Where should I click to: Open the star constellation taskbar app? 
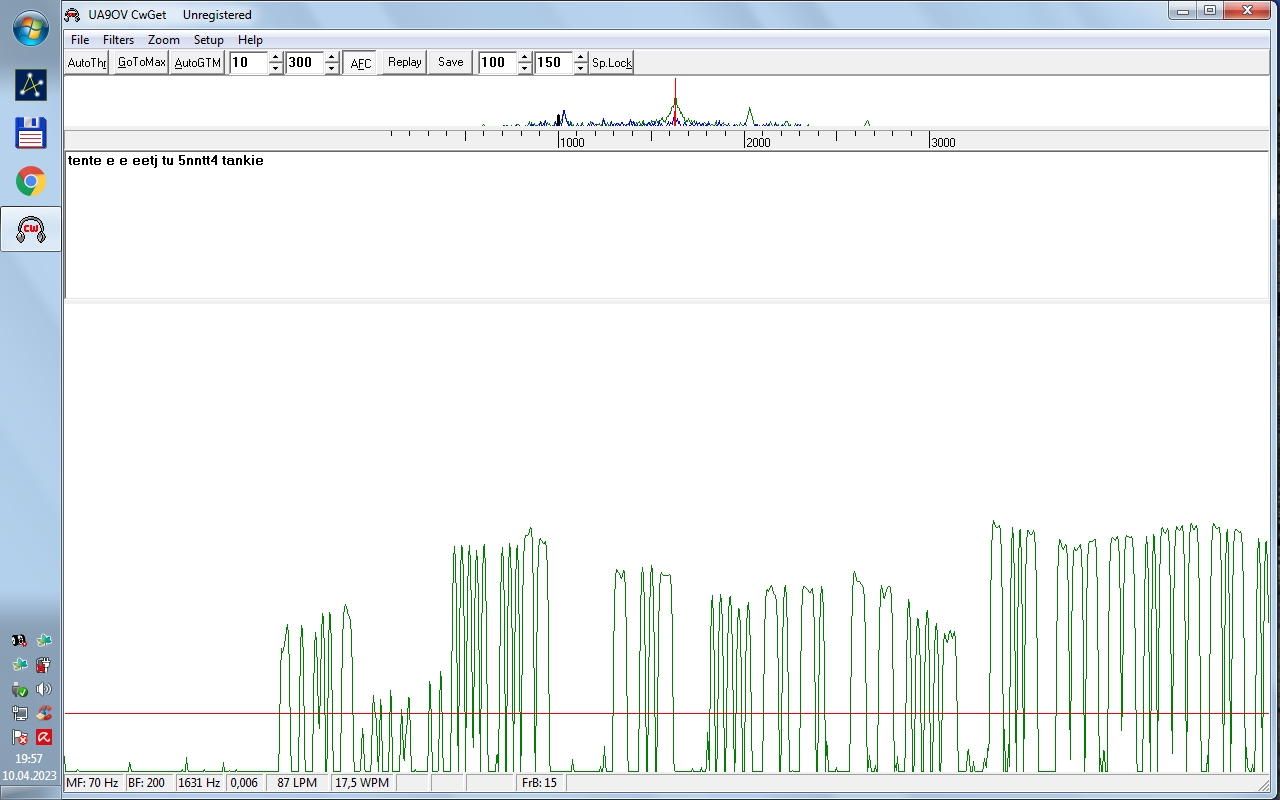31,85
